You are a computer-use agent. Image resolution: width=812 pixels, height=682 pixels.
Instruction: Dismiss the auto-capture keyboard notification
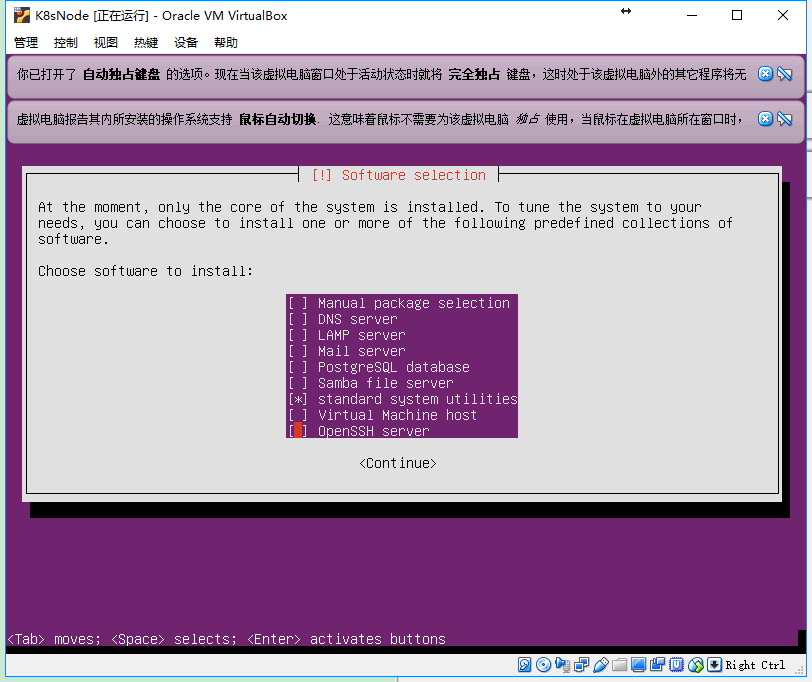[765, 74]
